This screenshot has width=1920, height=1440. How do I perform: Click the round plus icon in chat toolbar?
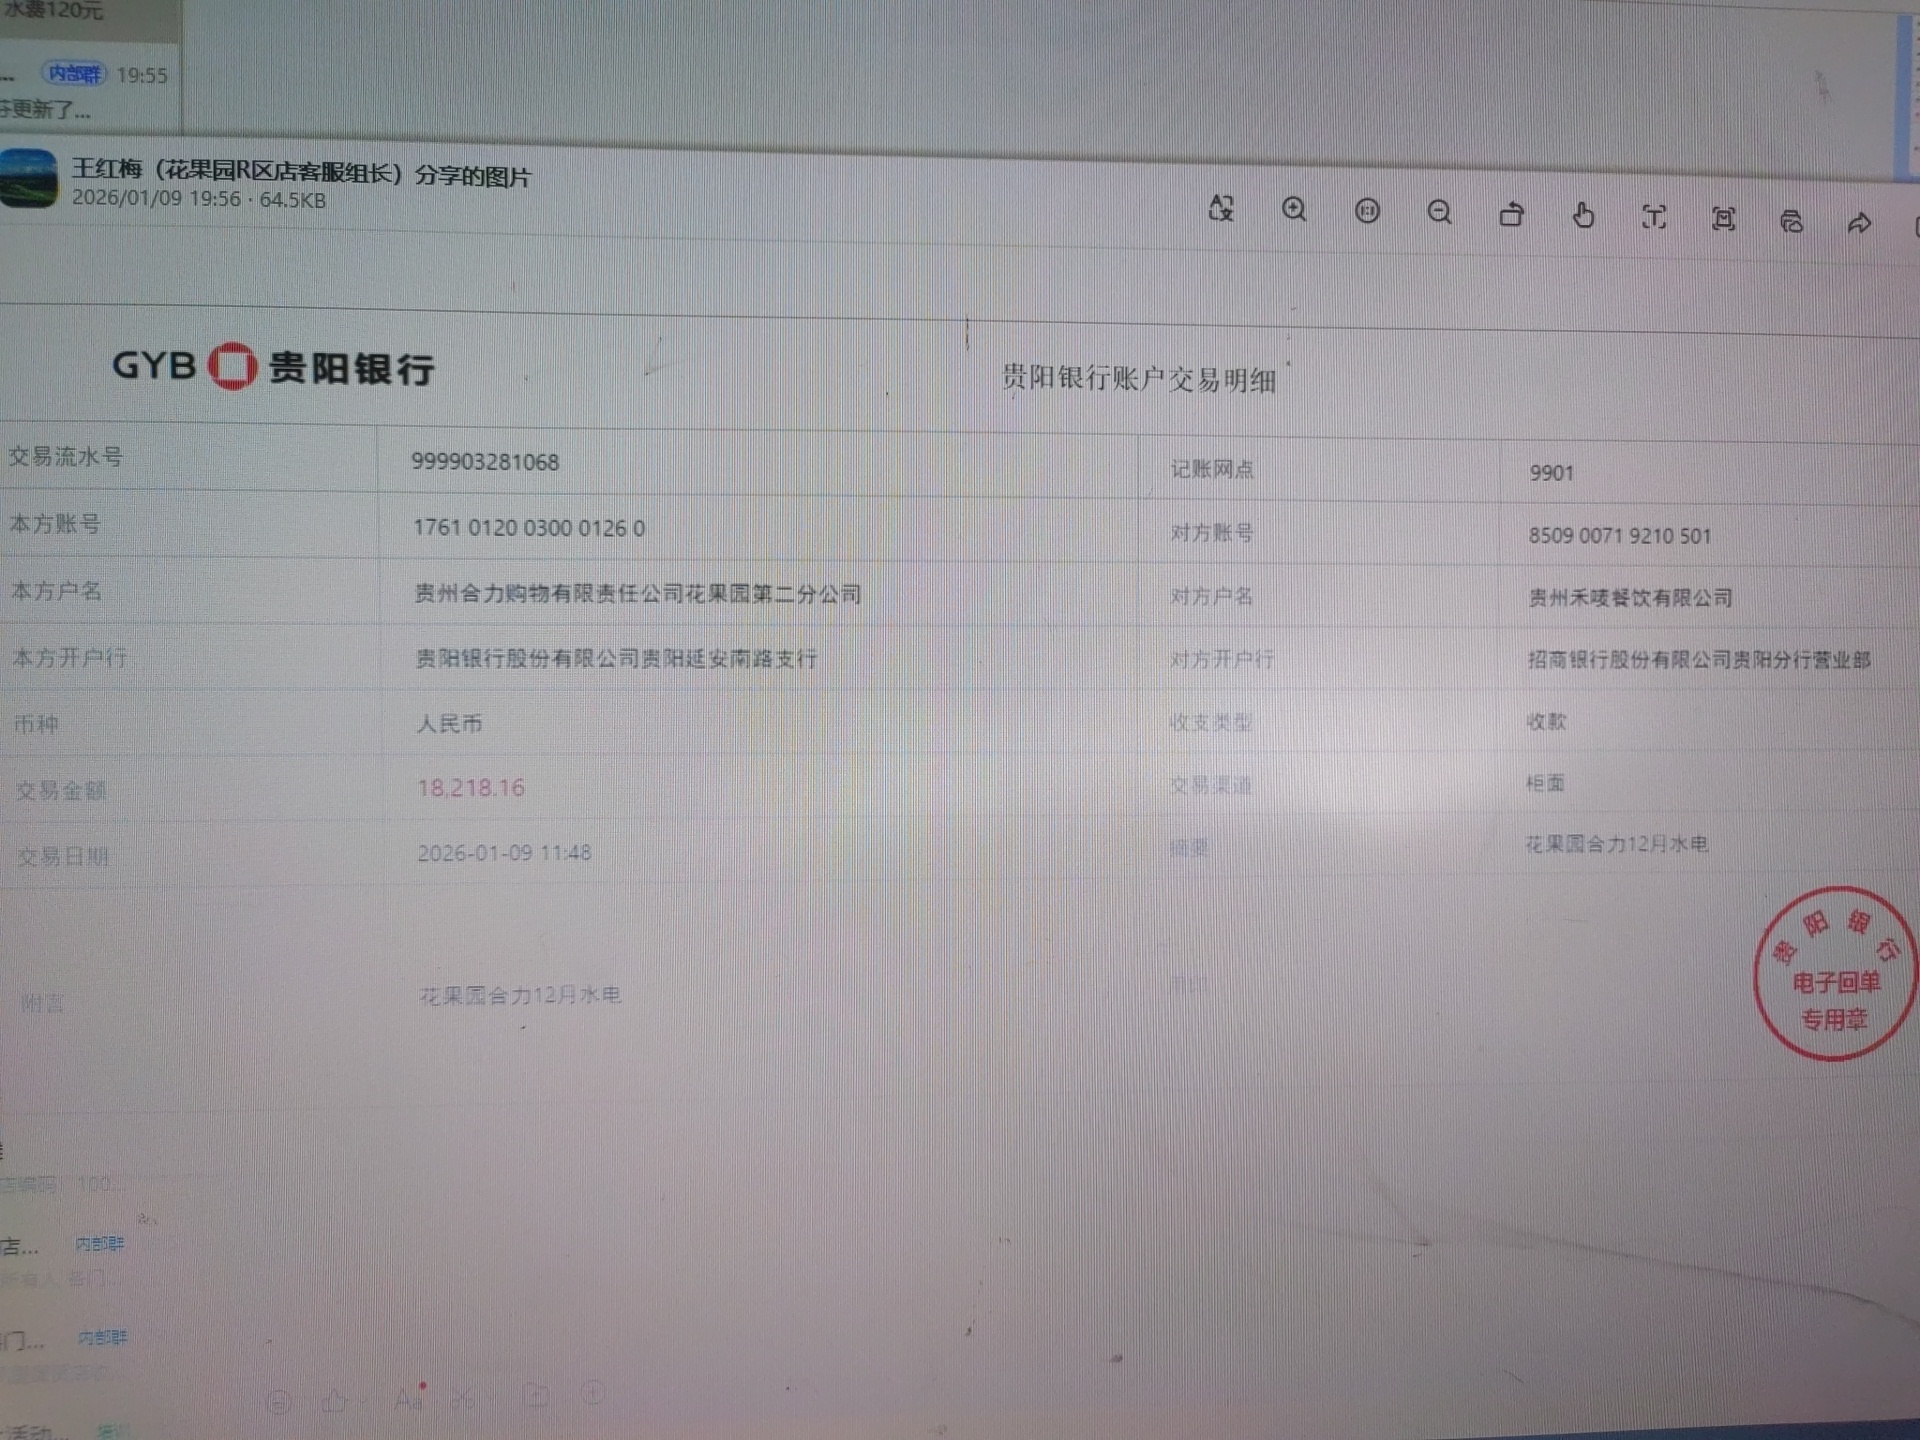click(593, 1392)
